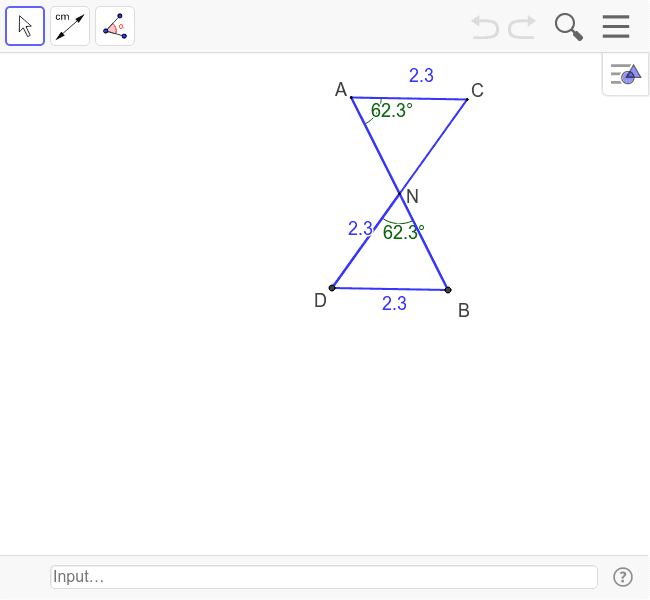Select the Angle measurement tool
The image size is (650, 600).
pos(115,26)
